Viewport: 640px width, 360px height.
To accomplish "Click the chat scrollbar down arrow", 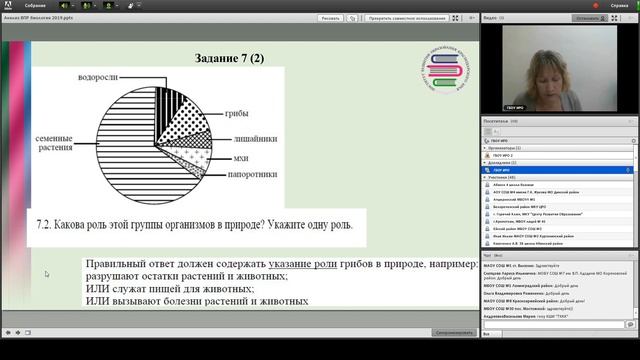I will (636, 313).
